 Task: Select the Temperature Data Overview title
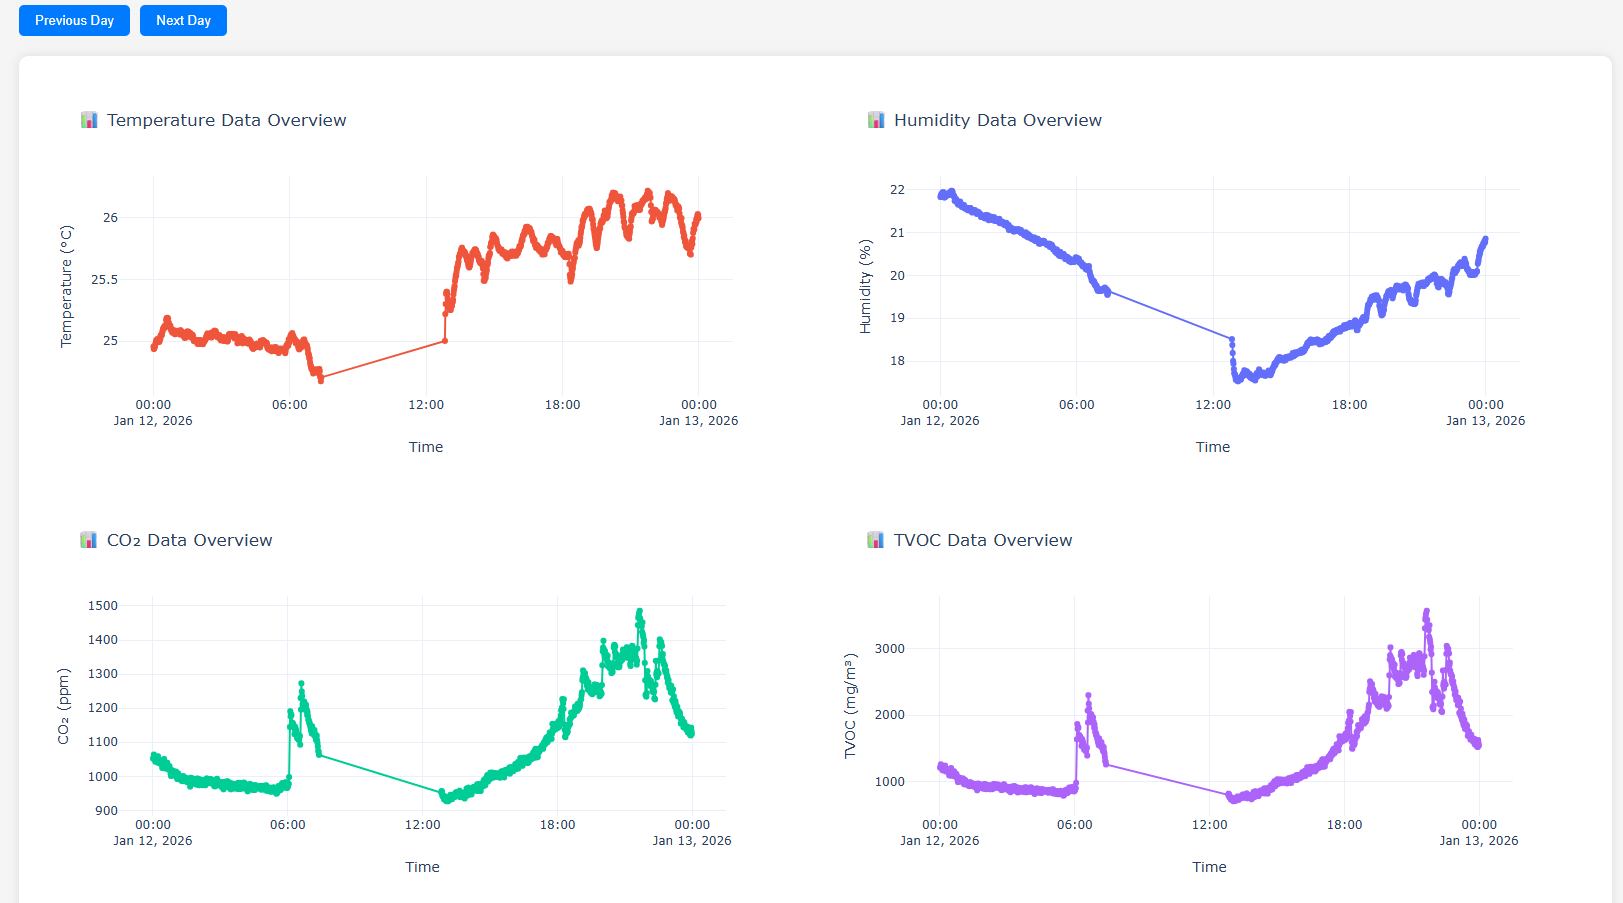pyautogui.click(x=226, y=120)
